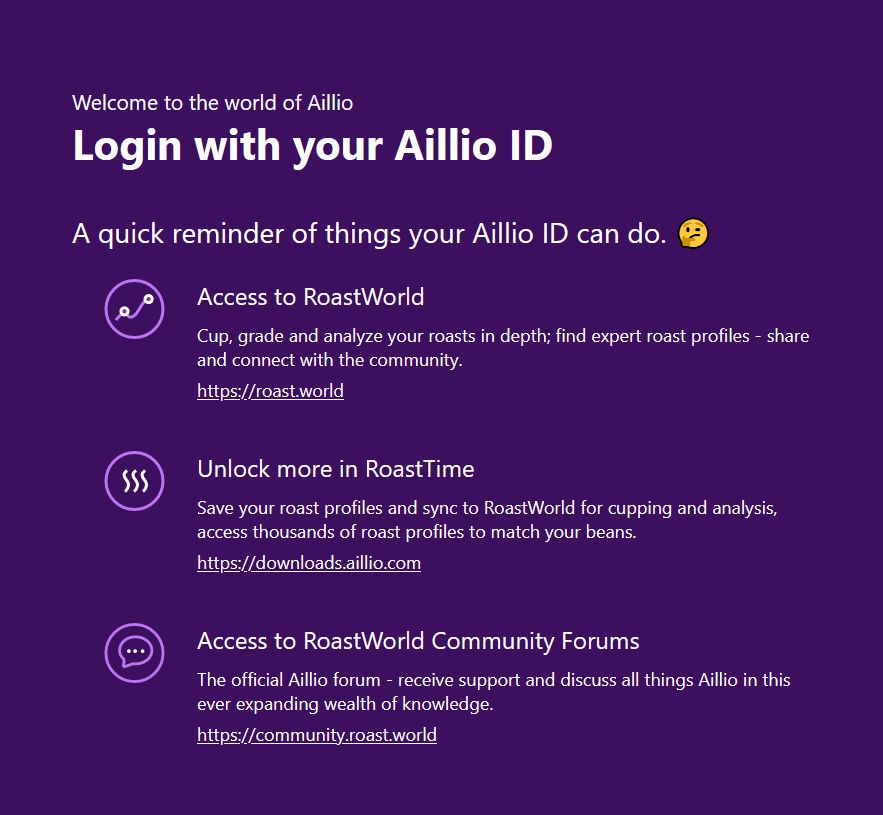Click "Aillio ID" in the bold title
The width and height of the screenshot is (883, 815).
[473, 146]
